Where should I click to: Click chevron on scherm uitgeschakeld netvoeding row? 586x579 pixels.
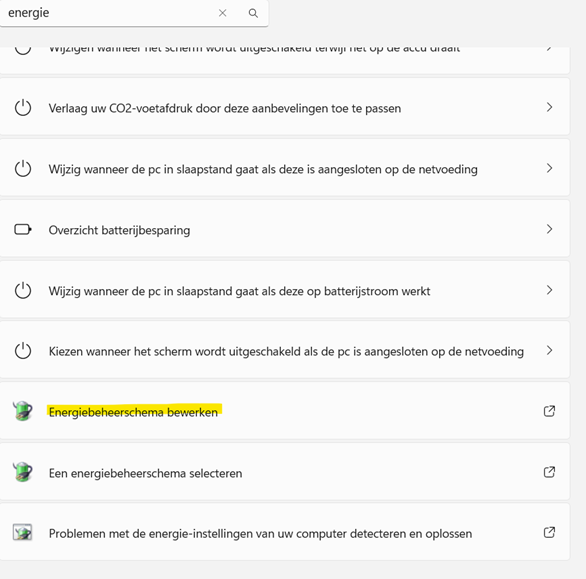tap(549, 350)
